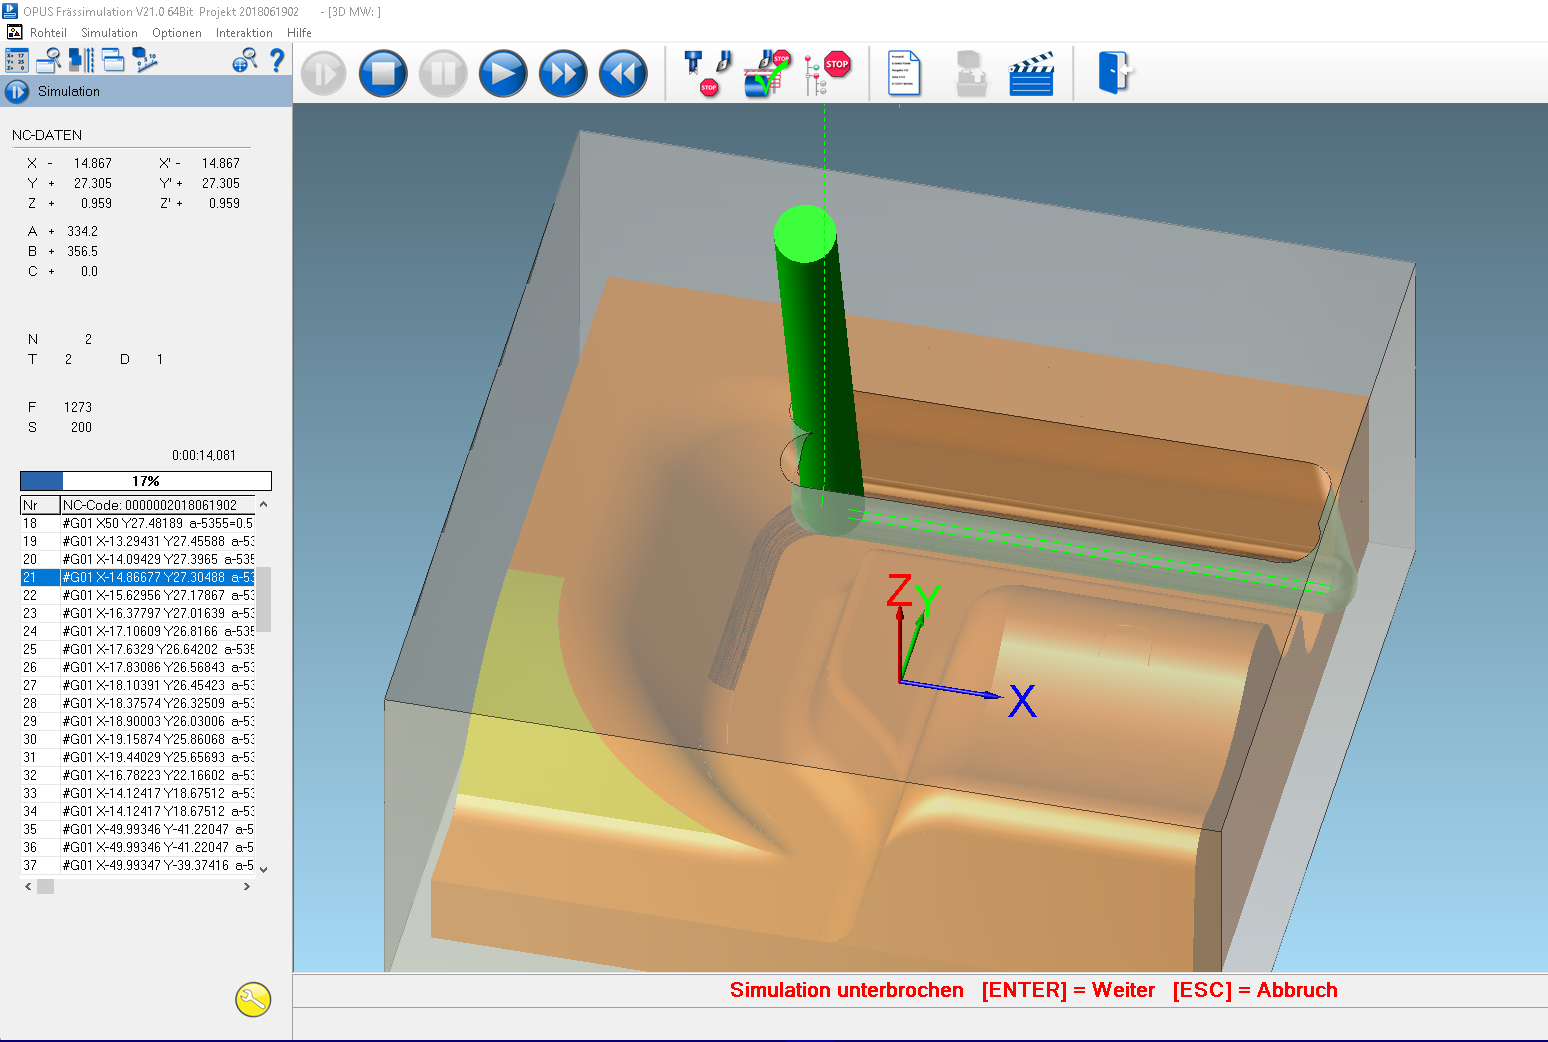Click NC list scroll up arrow
Viewport: 1548px width, 1042px height.
(x=264, y=505)
